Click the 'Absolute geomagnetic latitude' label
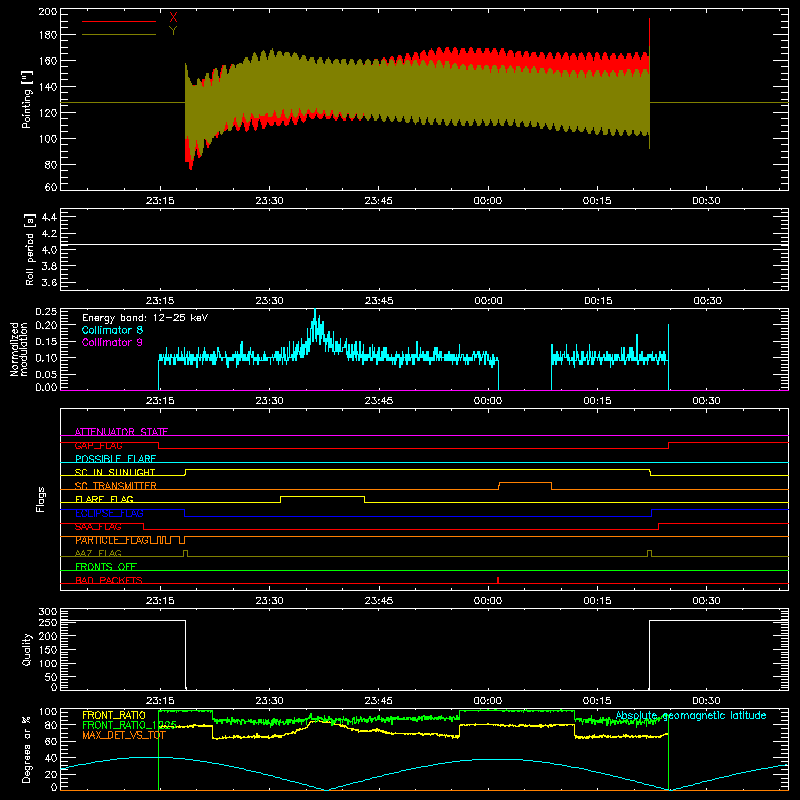This screenshot has width=800, height=800. point(691,715)
